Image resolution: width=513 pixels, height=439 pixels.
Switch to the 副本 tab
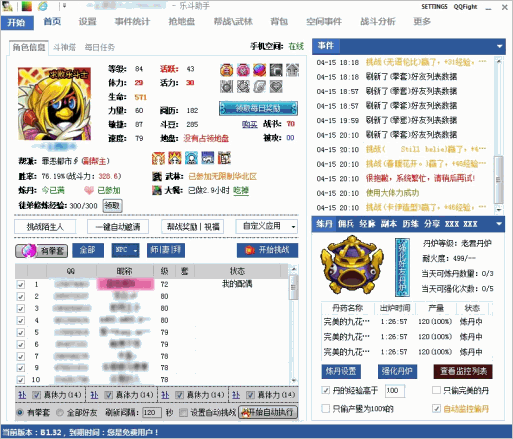click(x=389, y=224)
